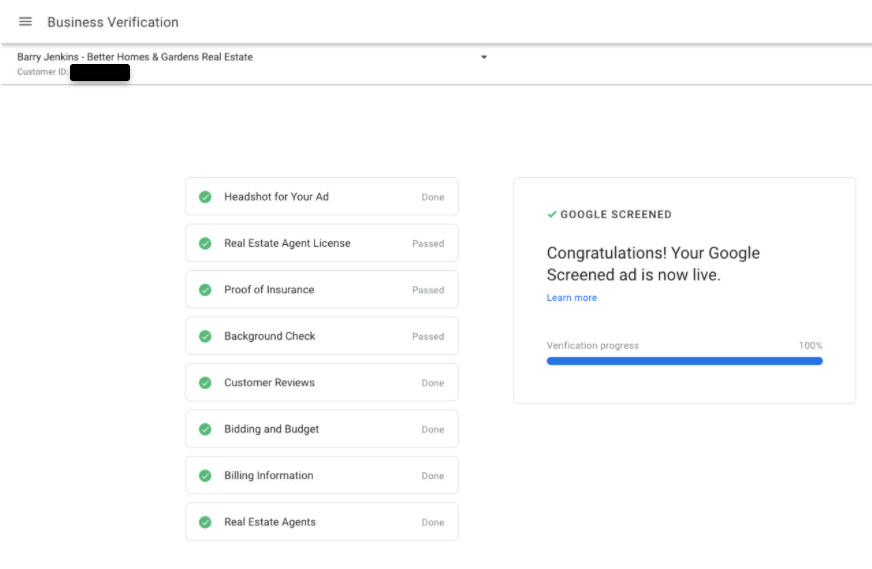Expand the account selector dropdown arrow
Image resolution: width=872 pixels, height=569 pixels.
click(484, 57)
